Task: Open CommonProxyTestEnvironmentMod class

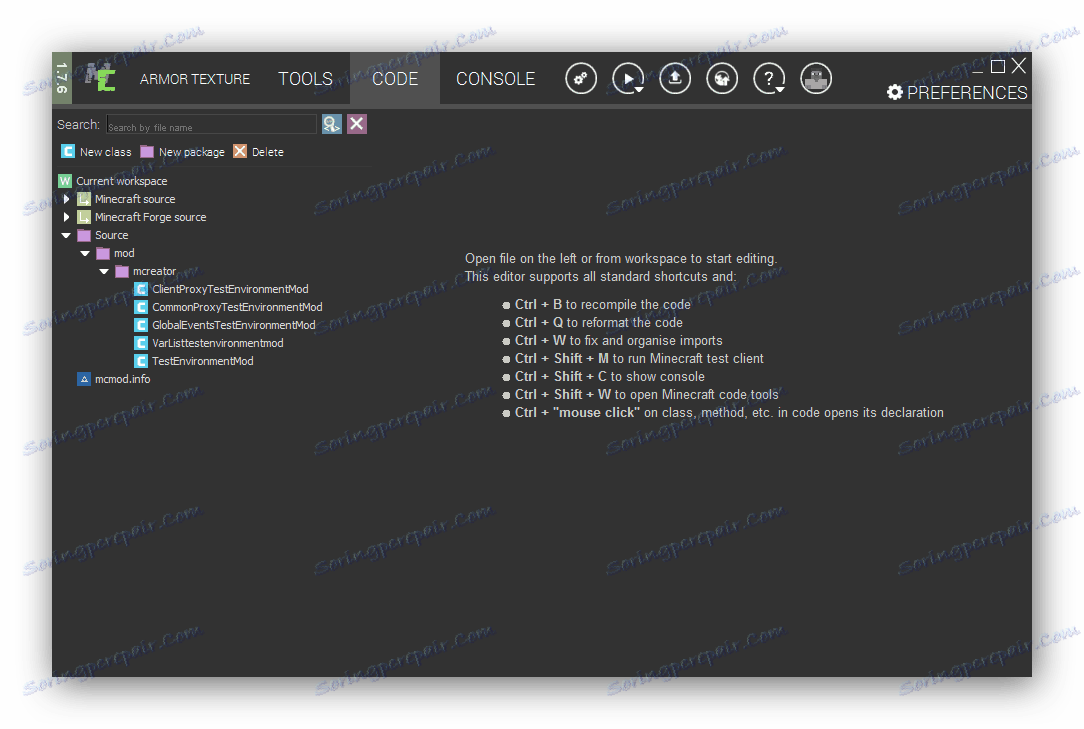Action: tap(237, 307)
